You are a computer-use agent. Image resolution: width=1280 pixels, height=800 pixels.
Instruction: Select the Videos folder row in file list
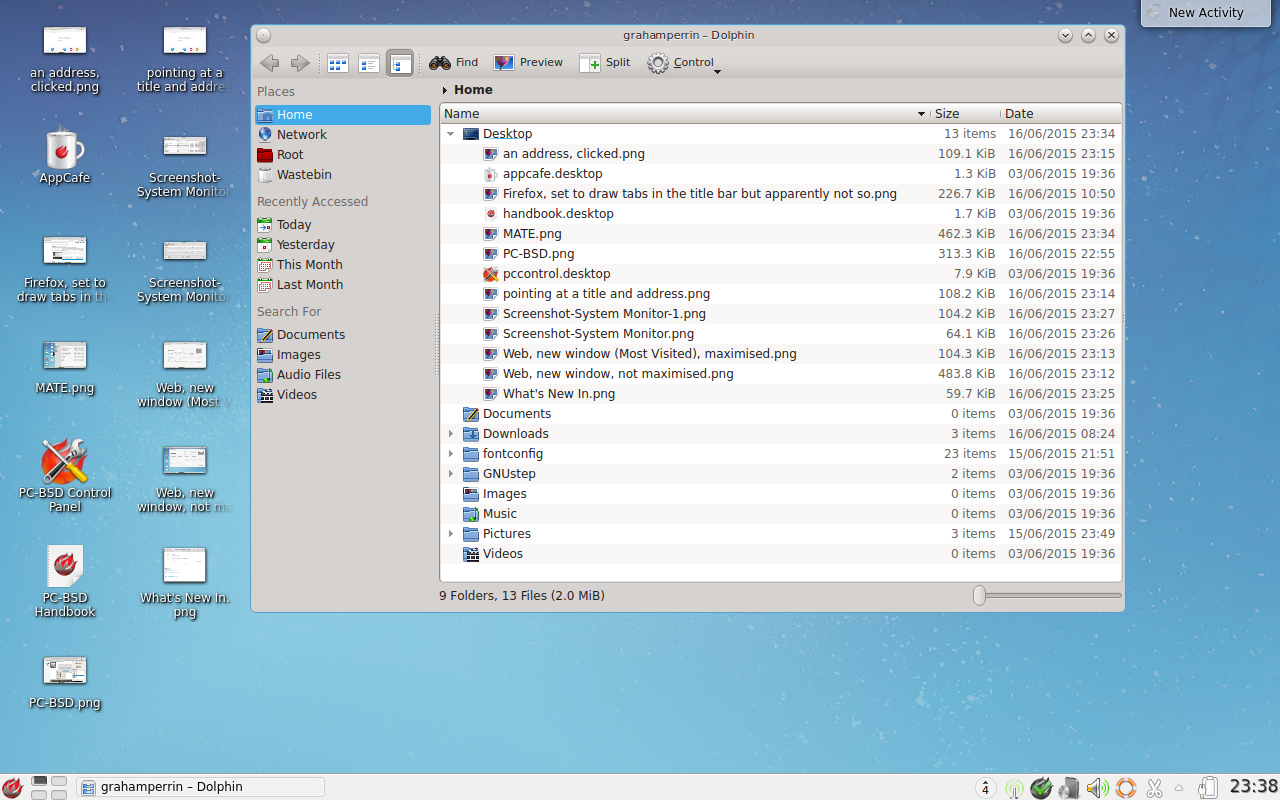tap(780, 554)
